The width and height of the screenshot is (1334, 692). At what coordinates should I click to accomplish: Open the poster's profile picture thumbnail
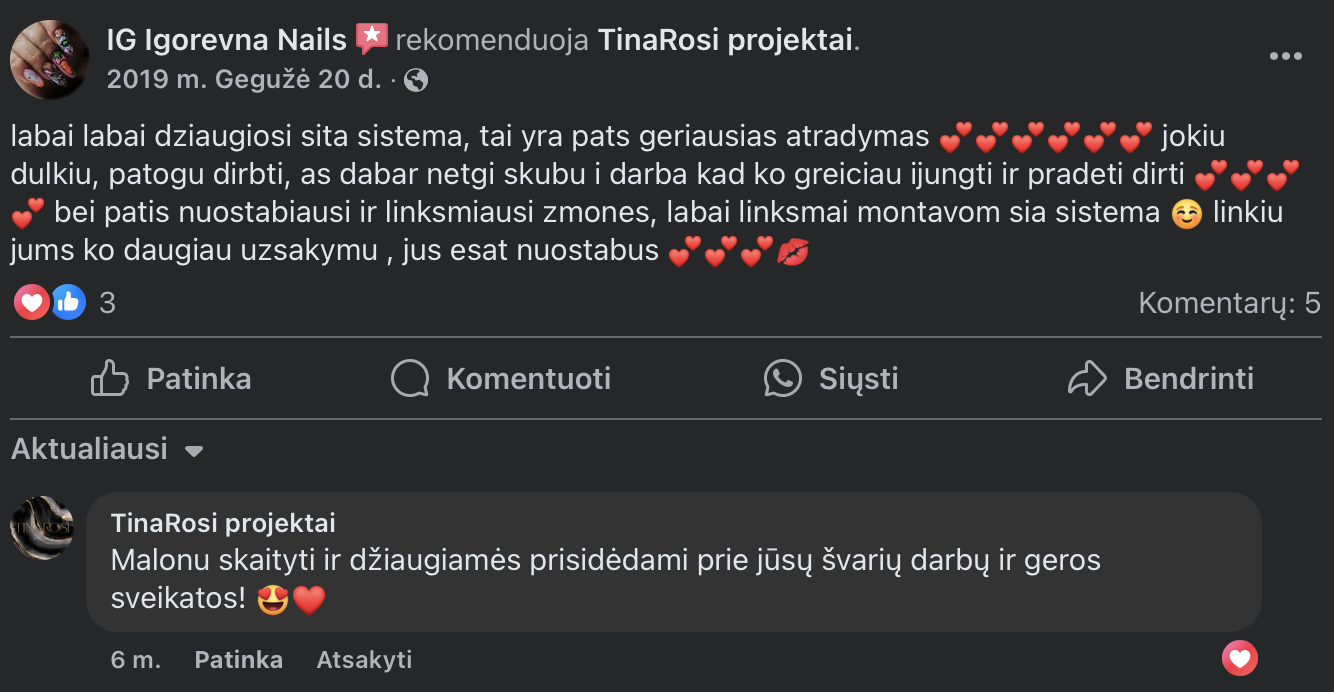(x=50, y=60)
